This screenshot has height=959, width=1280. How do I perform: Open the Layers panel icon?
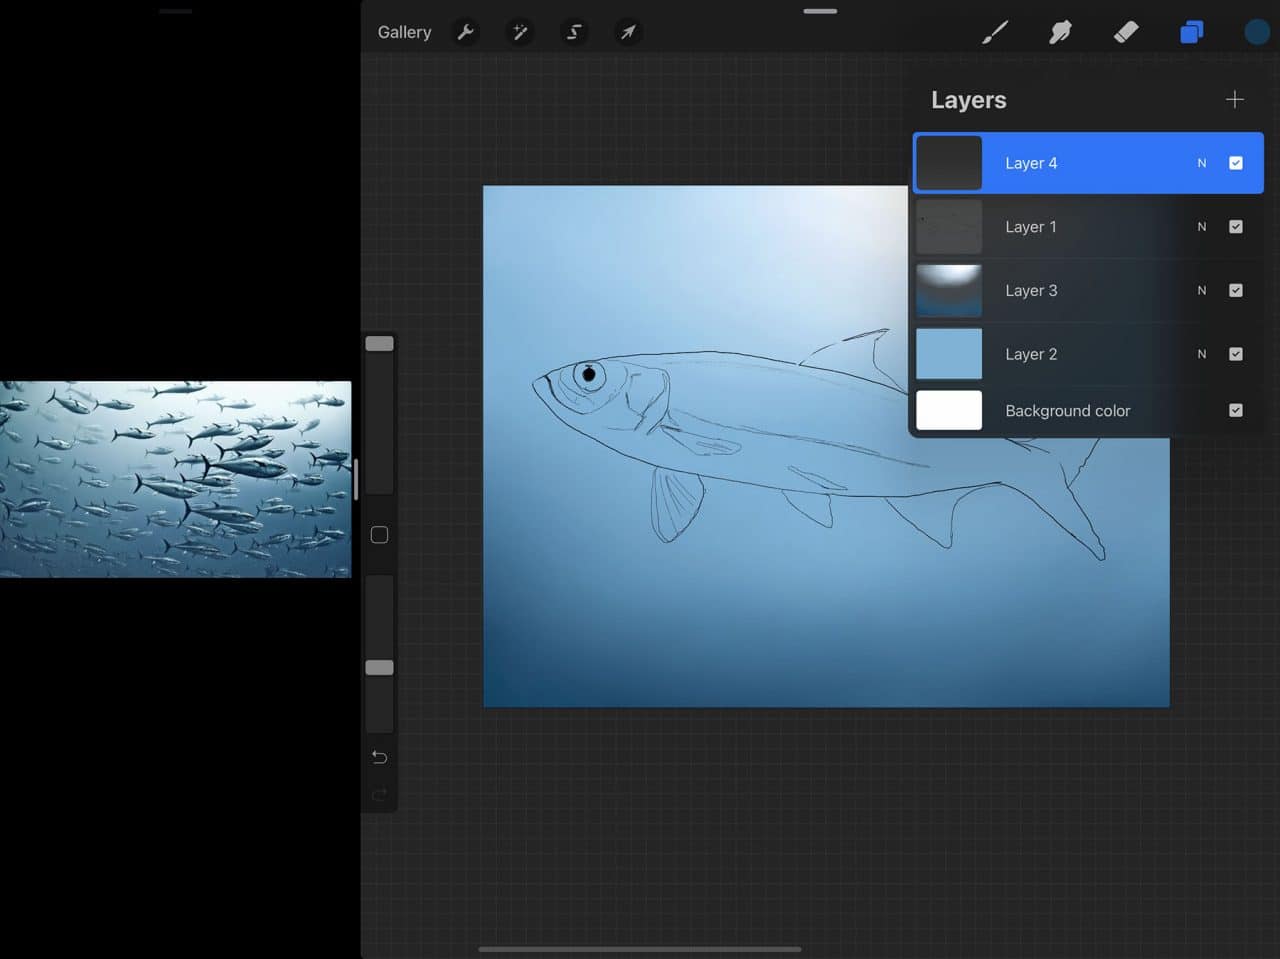(1190, 32)
